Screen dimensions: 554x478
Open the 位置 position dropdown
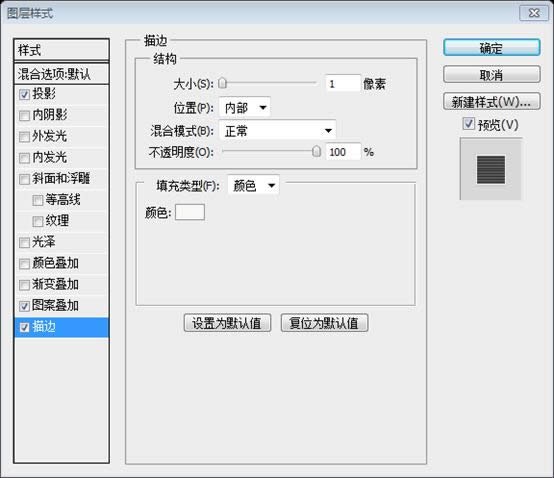(244, 107)
